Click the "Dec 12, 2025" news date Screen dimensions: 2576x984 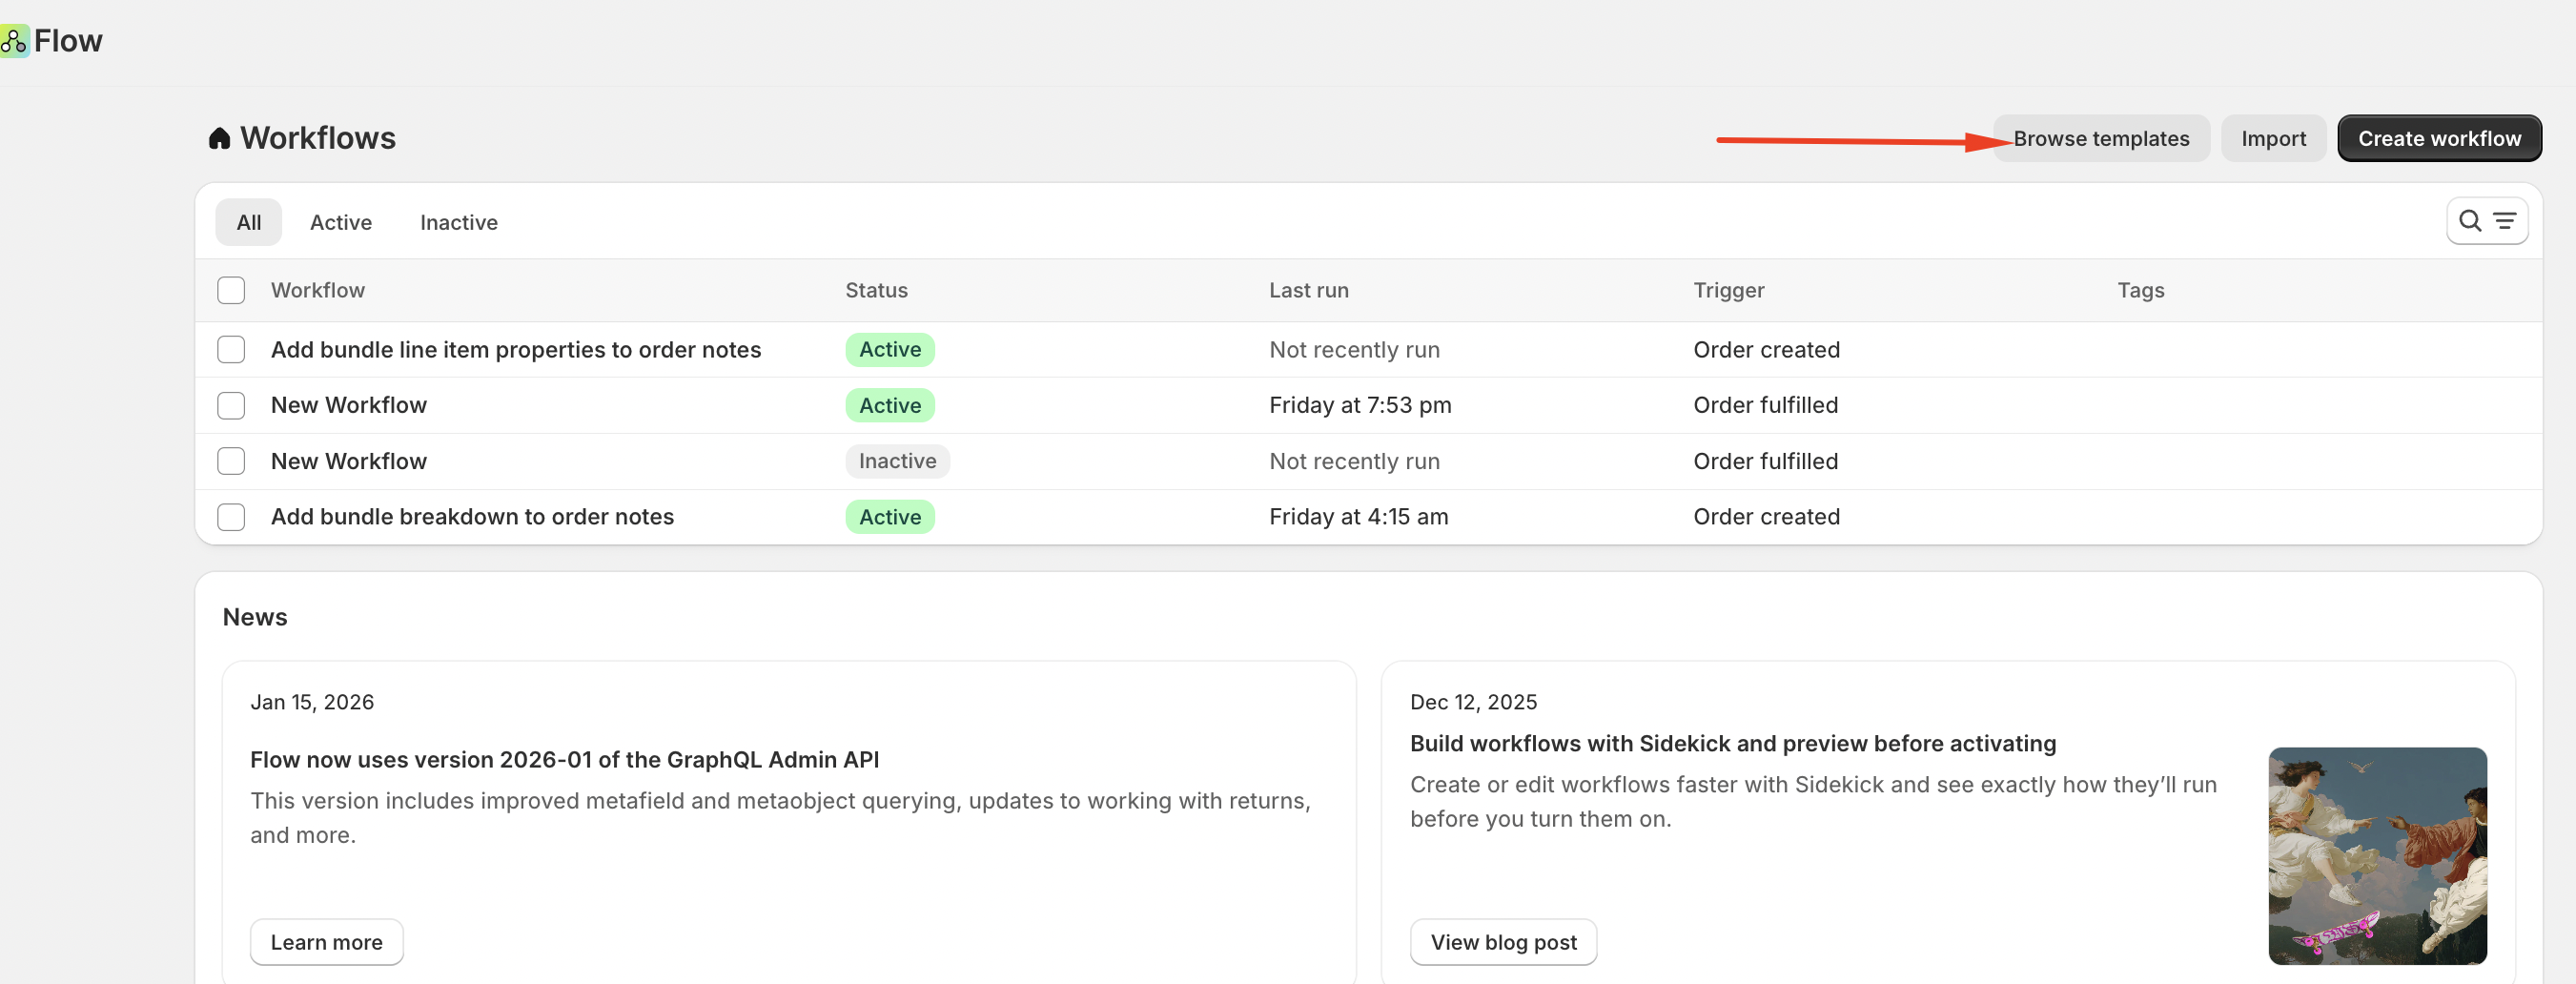coord(1473,702)
